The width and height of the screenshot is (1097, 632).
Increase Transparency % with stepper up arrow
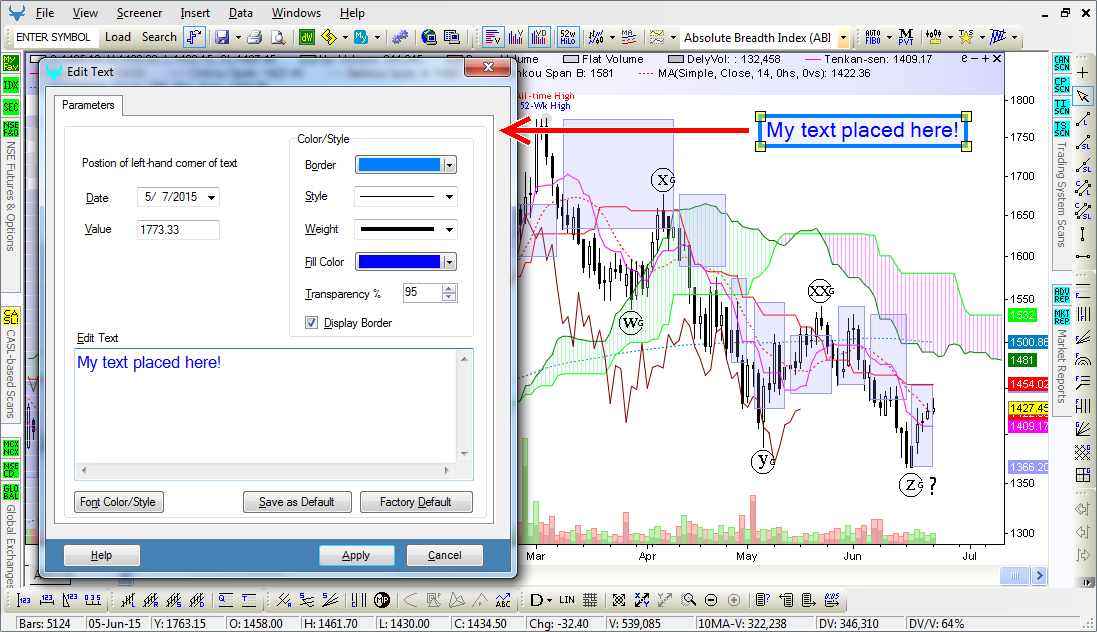pyautogui.click(x=449, y=288)
